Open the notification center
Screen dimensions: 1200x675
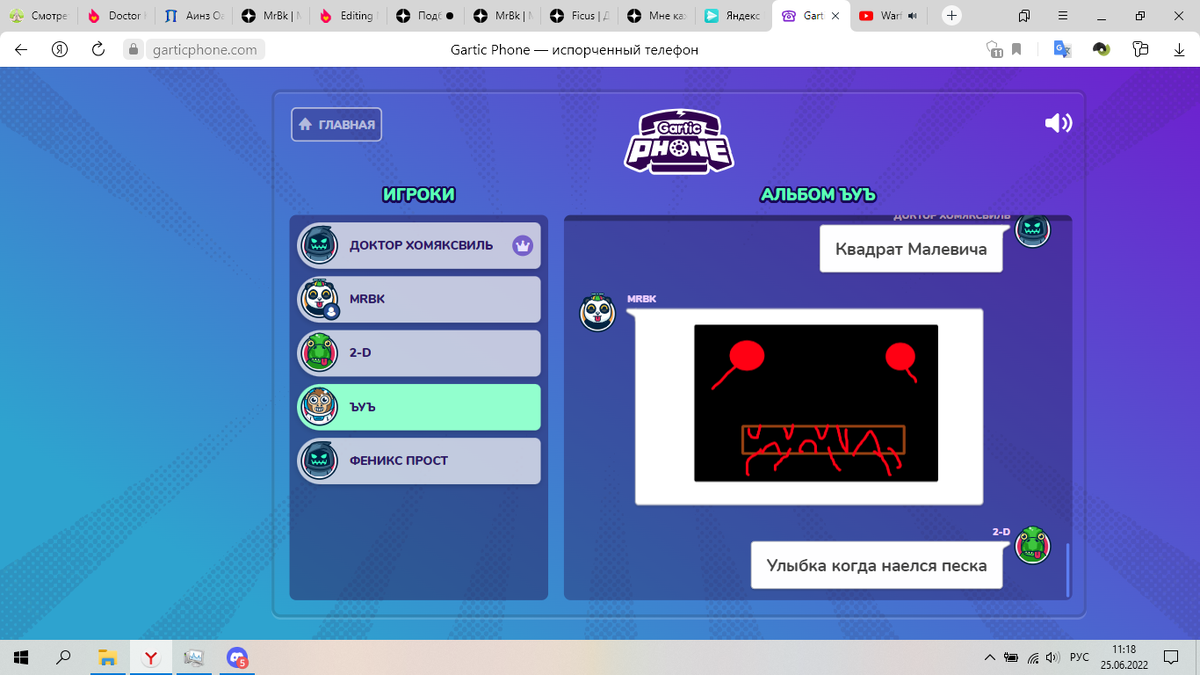click(1171, 657)
